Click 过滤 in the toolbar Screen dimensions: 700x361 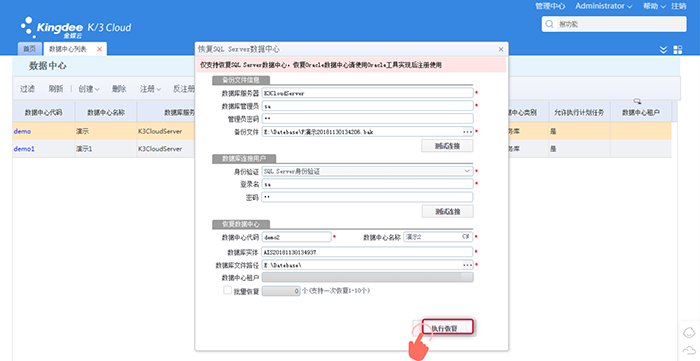27,89
